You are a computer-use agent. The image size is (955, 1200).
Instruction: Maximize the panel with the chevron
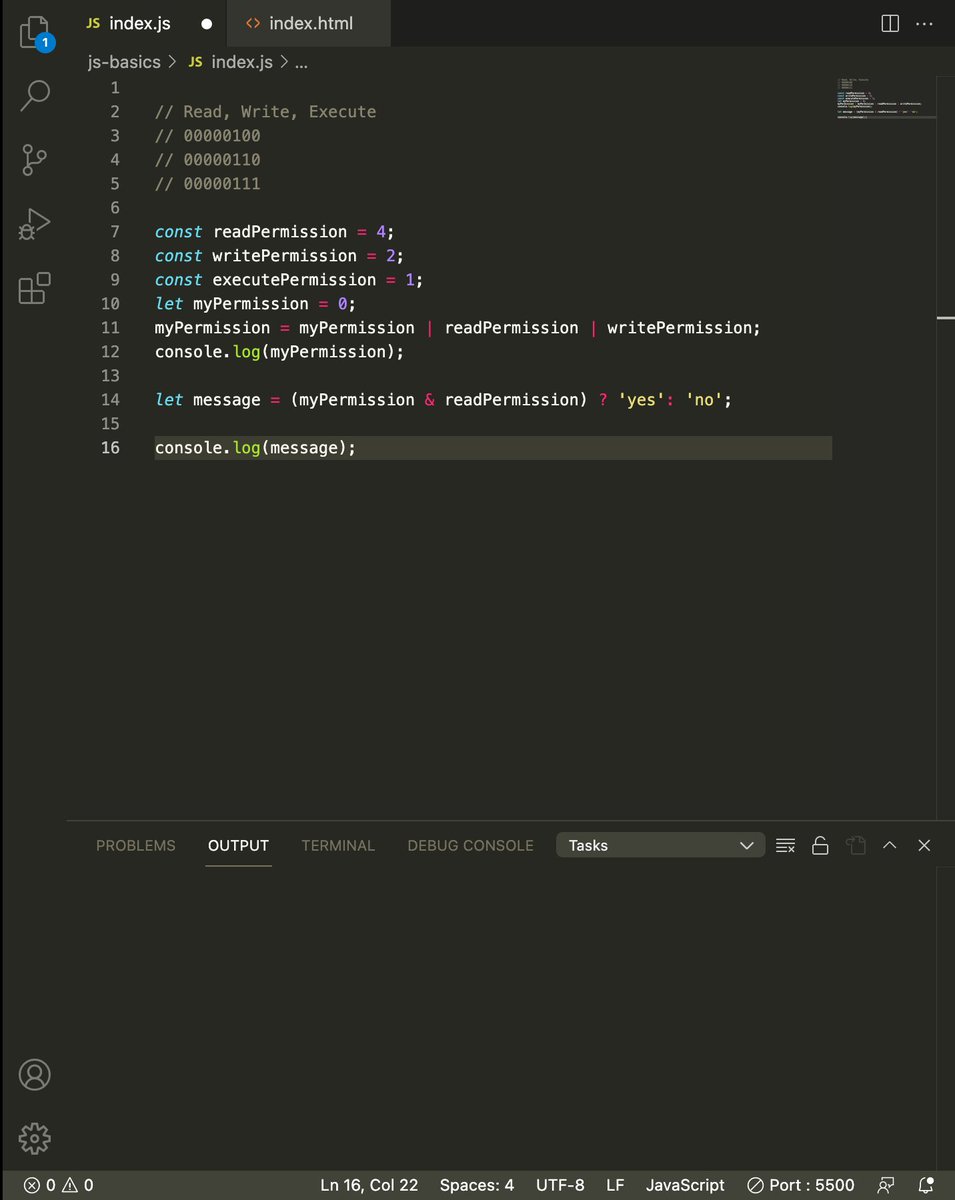click(x=889, y=845)
